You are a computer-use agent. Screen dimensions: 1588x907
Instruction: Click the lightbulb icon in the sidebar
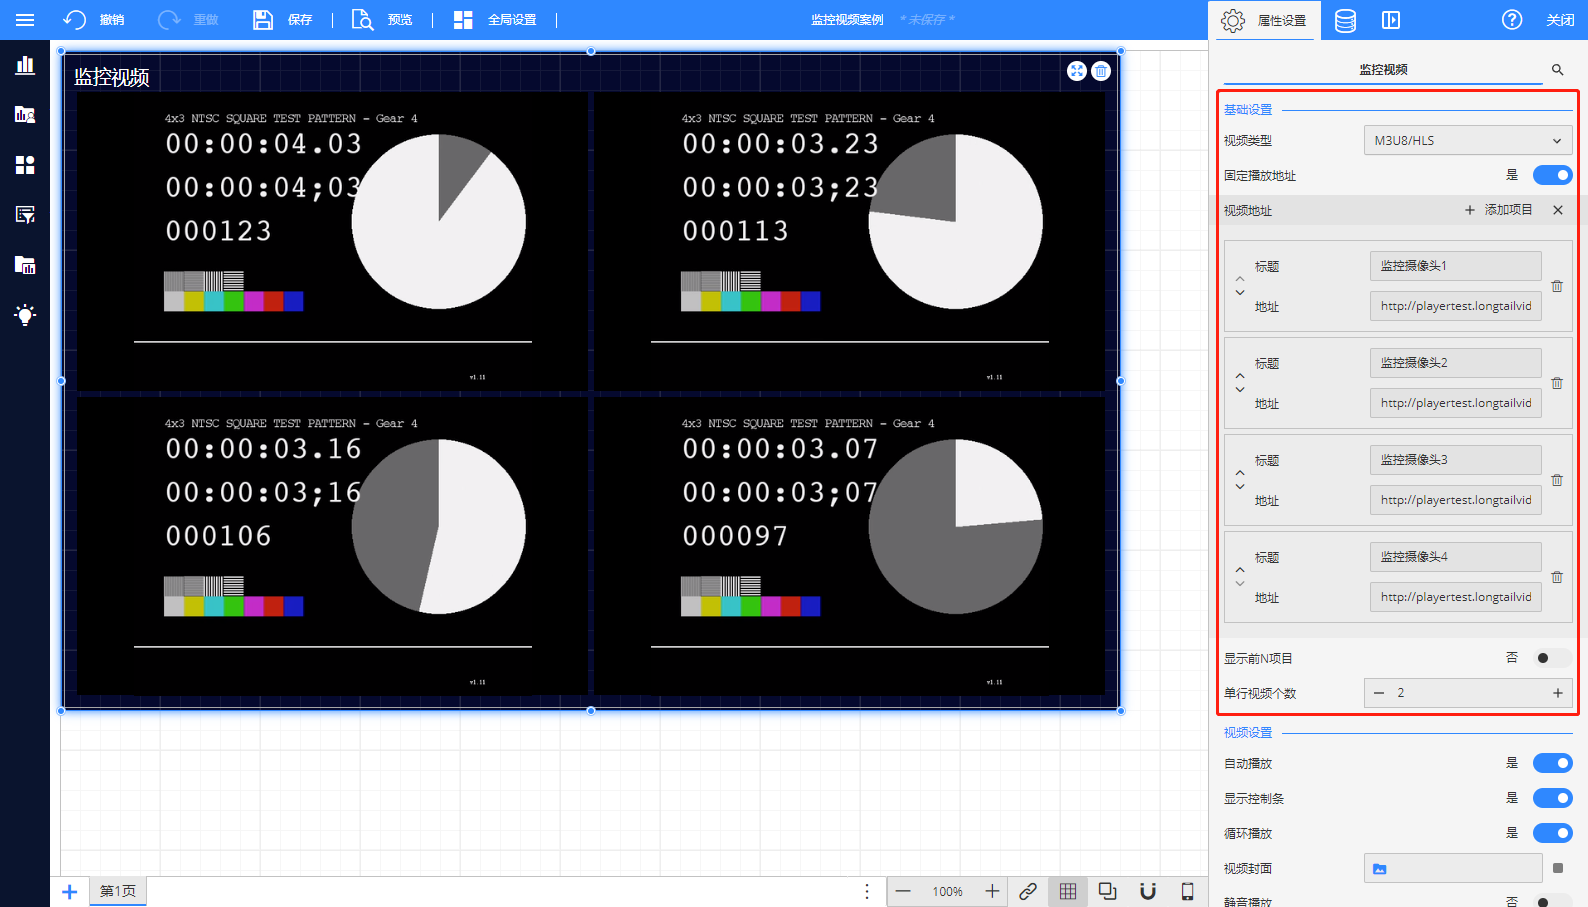click(x=25, y=315)
